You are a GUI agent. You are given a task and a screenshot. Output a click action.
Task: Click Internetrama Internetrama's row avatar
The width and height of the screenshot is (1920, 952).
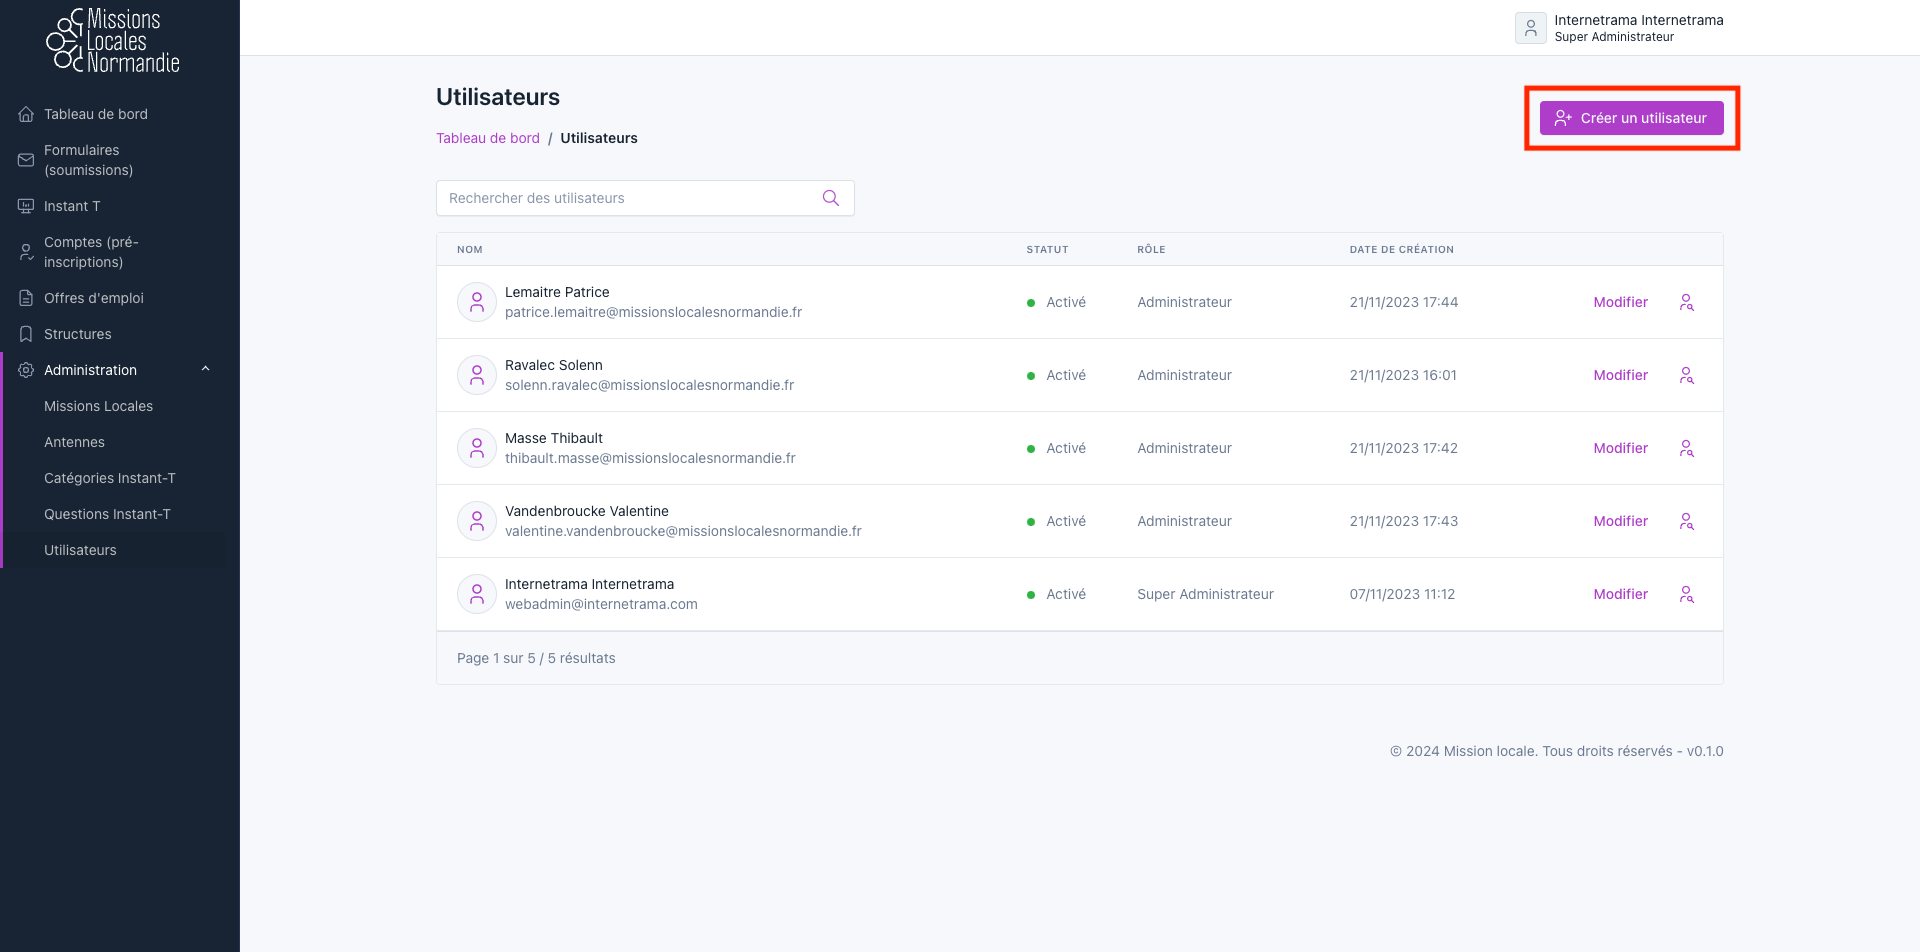(477, 594)
